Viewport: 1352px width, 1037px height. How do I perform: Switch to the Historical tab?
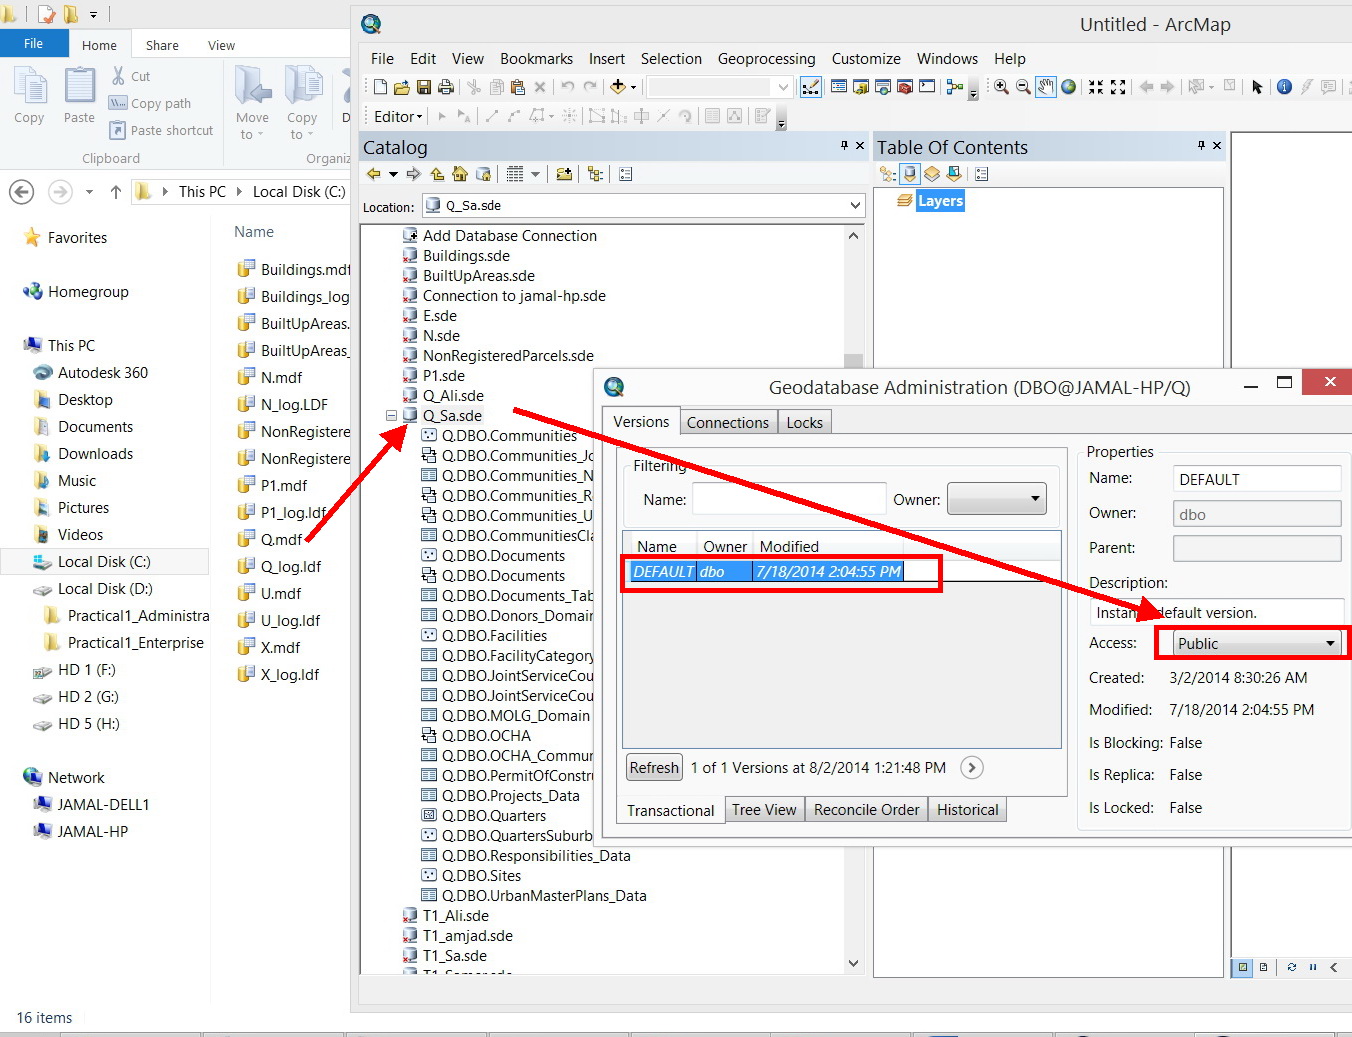point(967,809)
